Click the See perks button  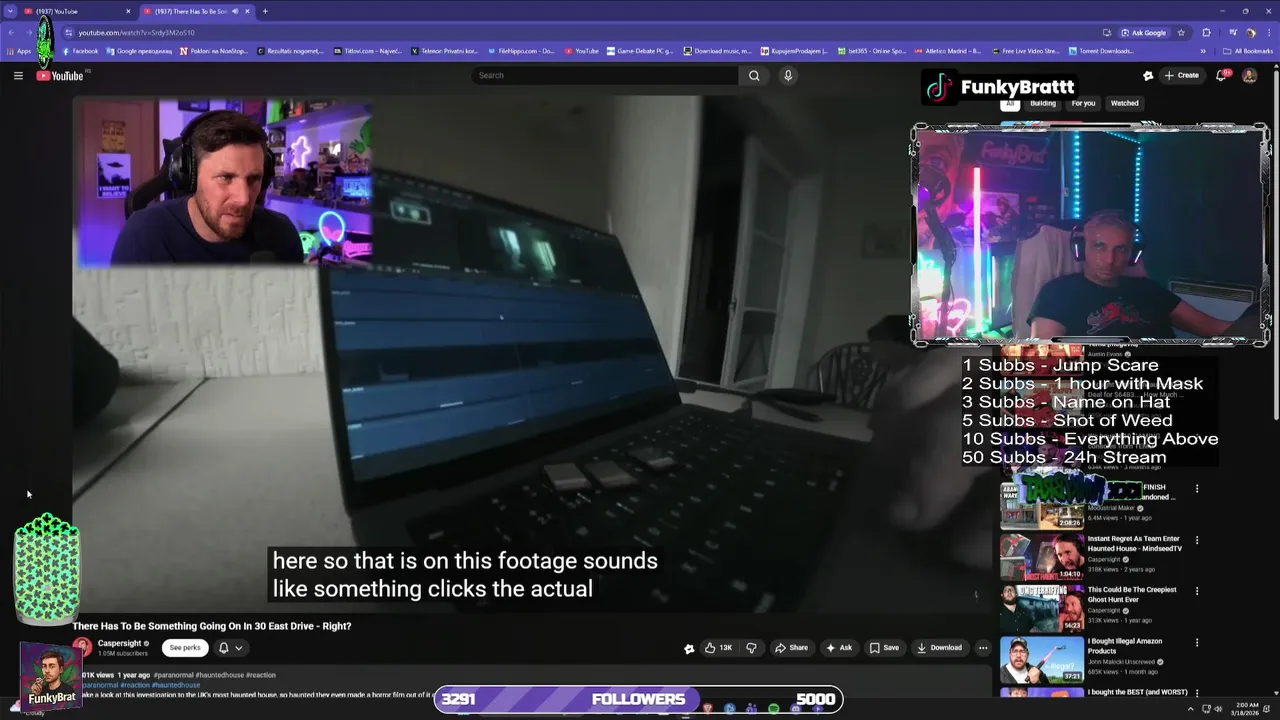(185, 648)
